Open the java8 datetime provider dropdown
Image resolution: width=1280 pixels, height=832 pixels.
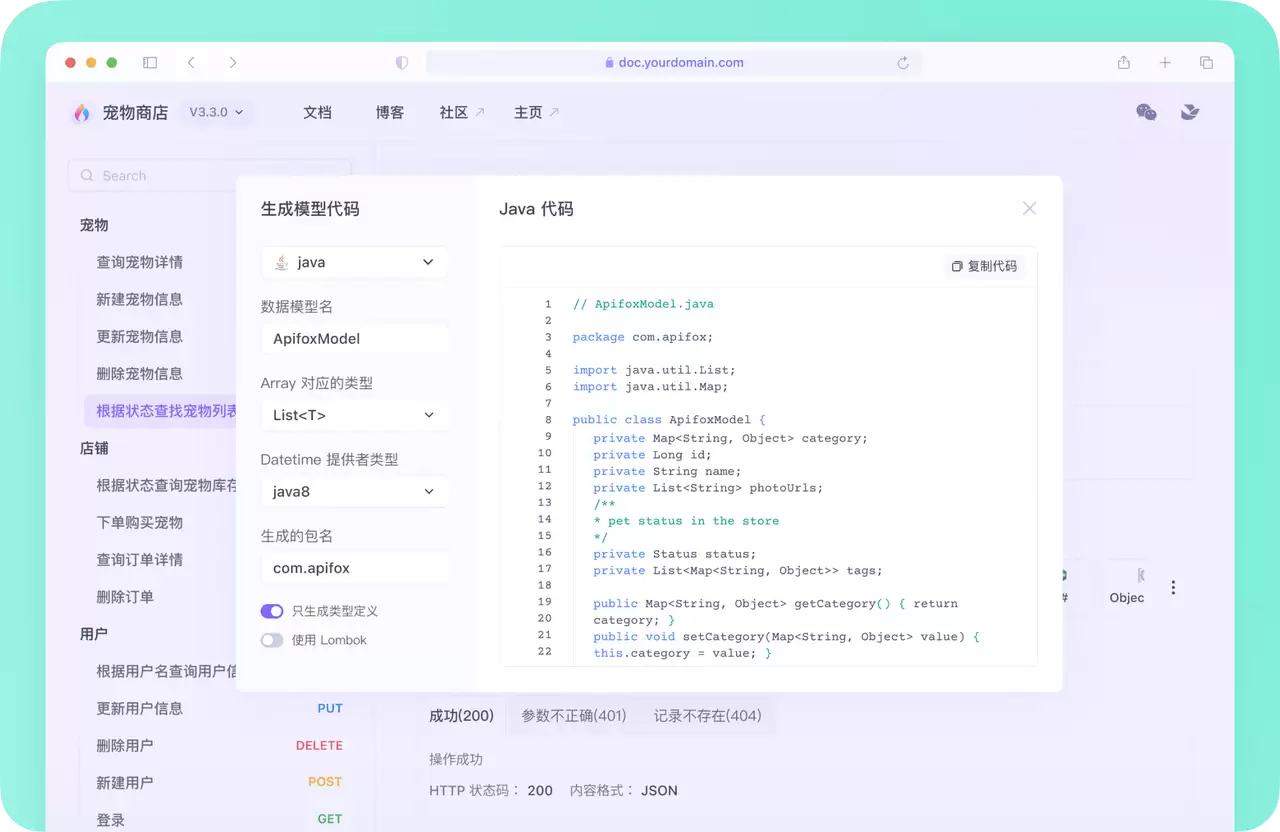pyautogui.click(x=354, y=491)
